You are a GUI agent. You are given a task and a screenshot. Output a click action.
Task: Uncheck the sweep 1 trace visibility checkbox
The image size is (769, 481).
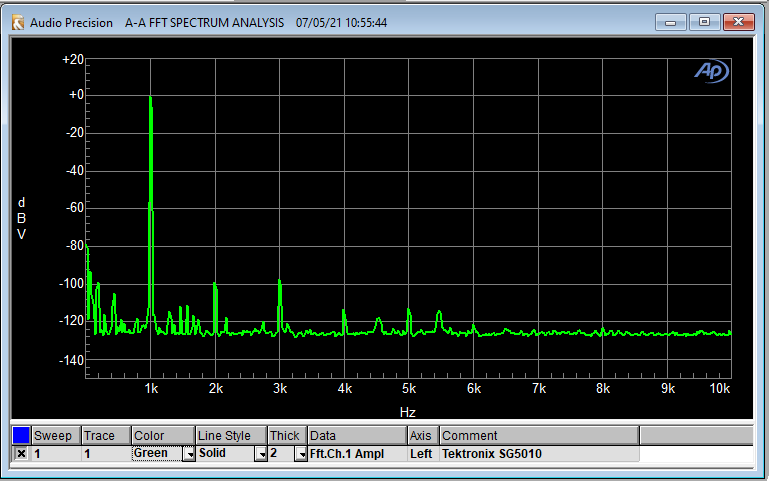(x=21, y=454)
